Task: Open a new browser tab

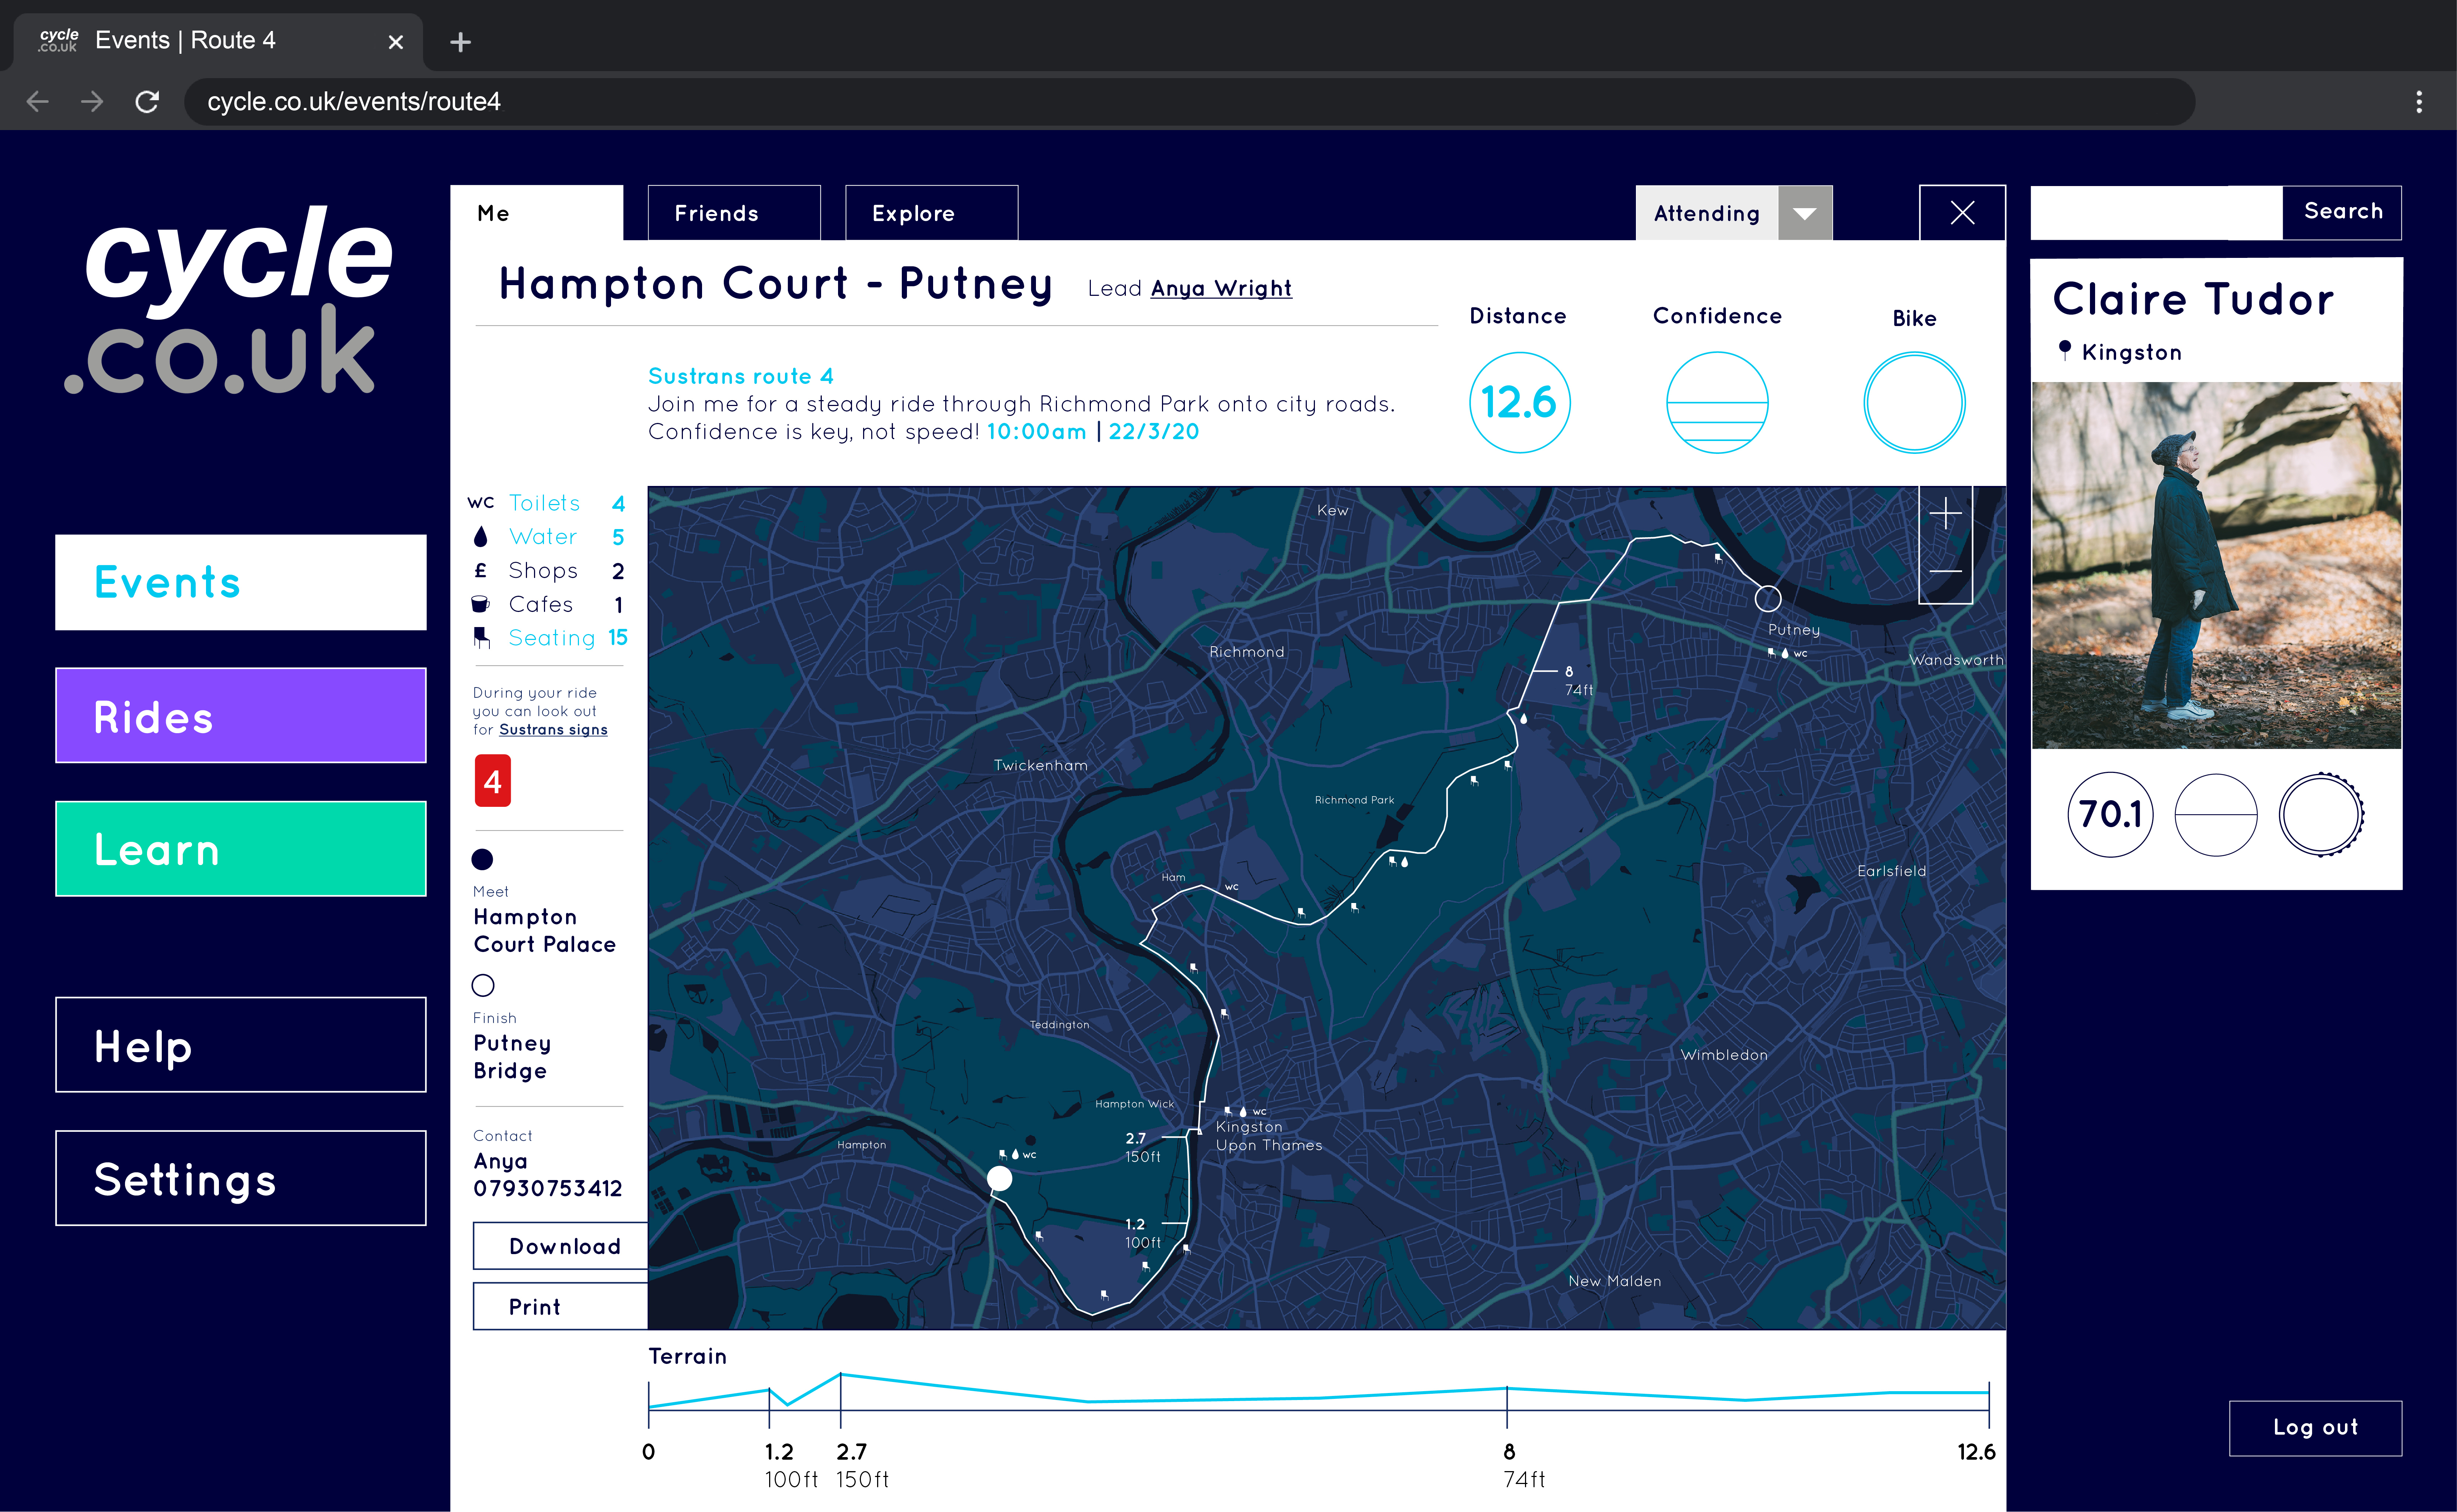Action: (x=460, y=42)
